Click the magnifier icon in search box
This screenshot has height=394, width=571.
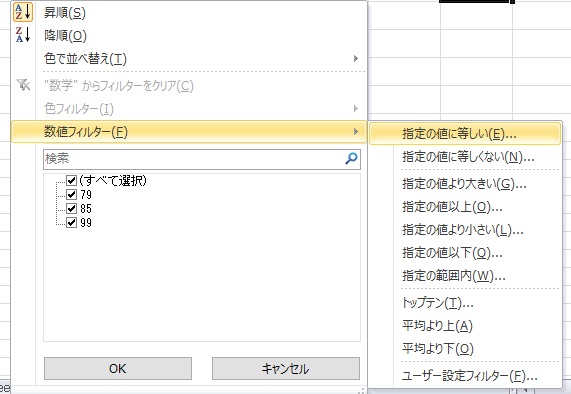click(351, 158)
